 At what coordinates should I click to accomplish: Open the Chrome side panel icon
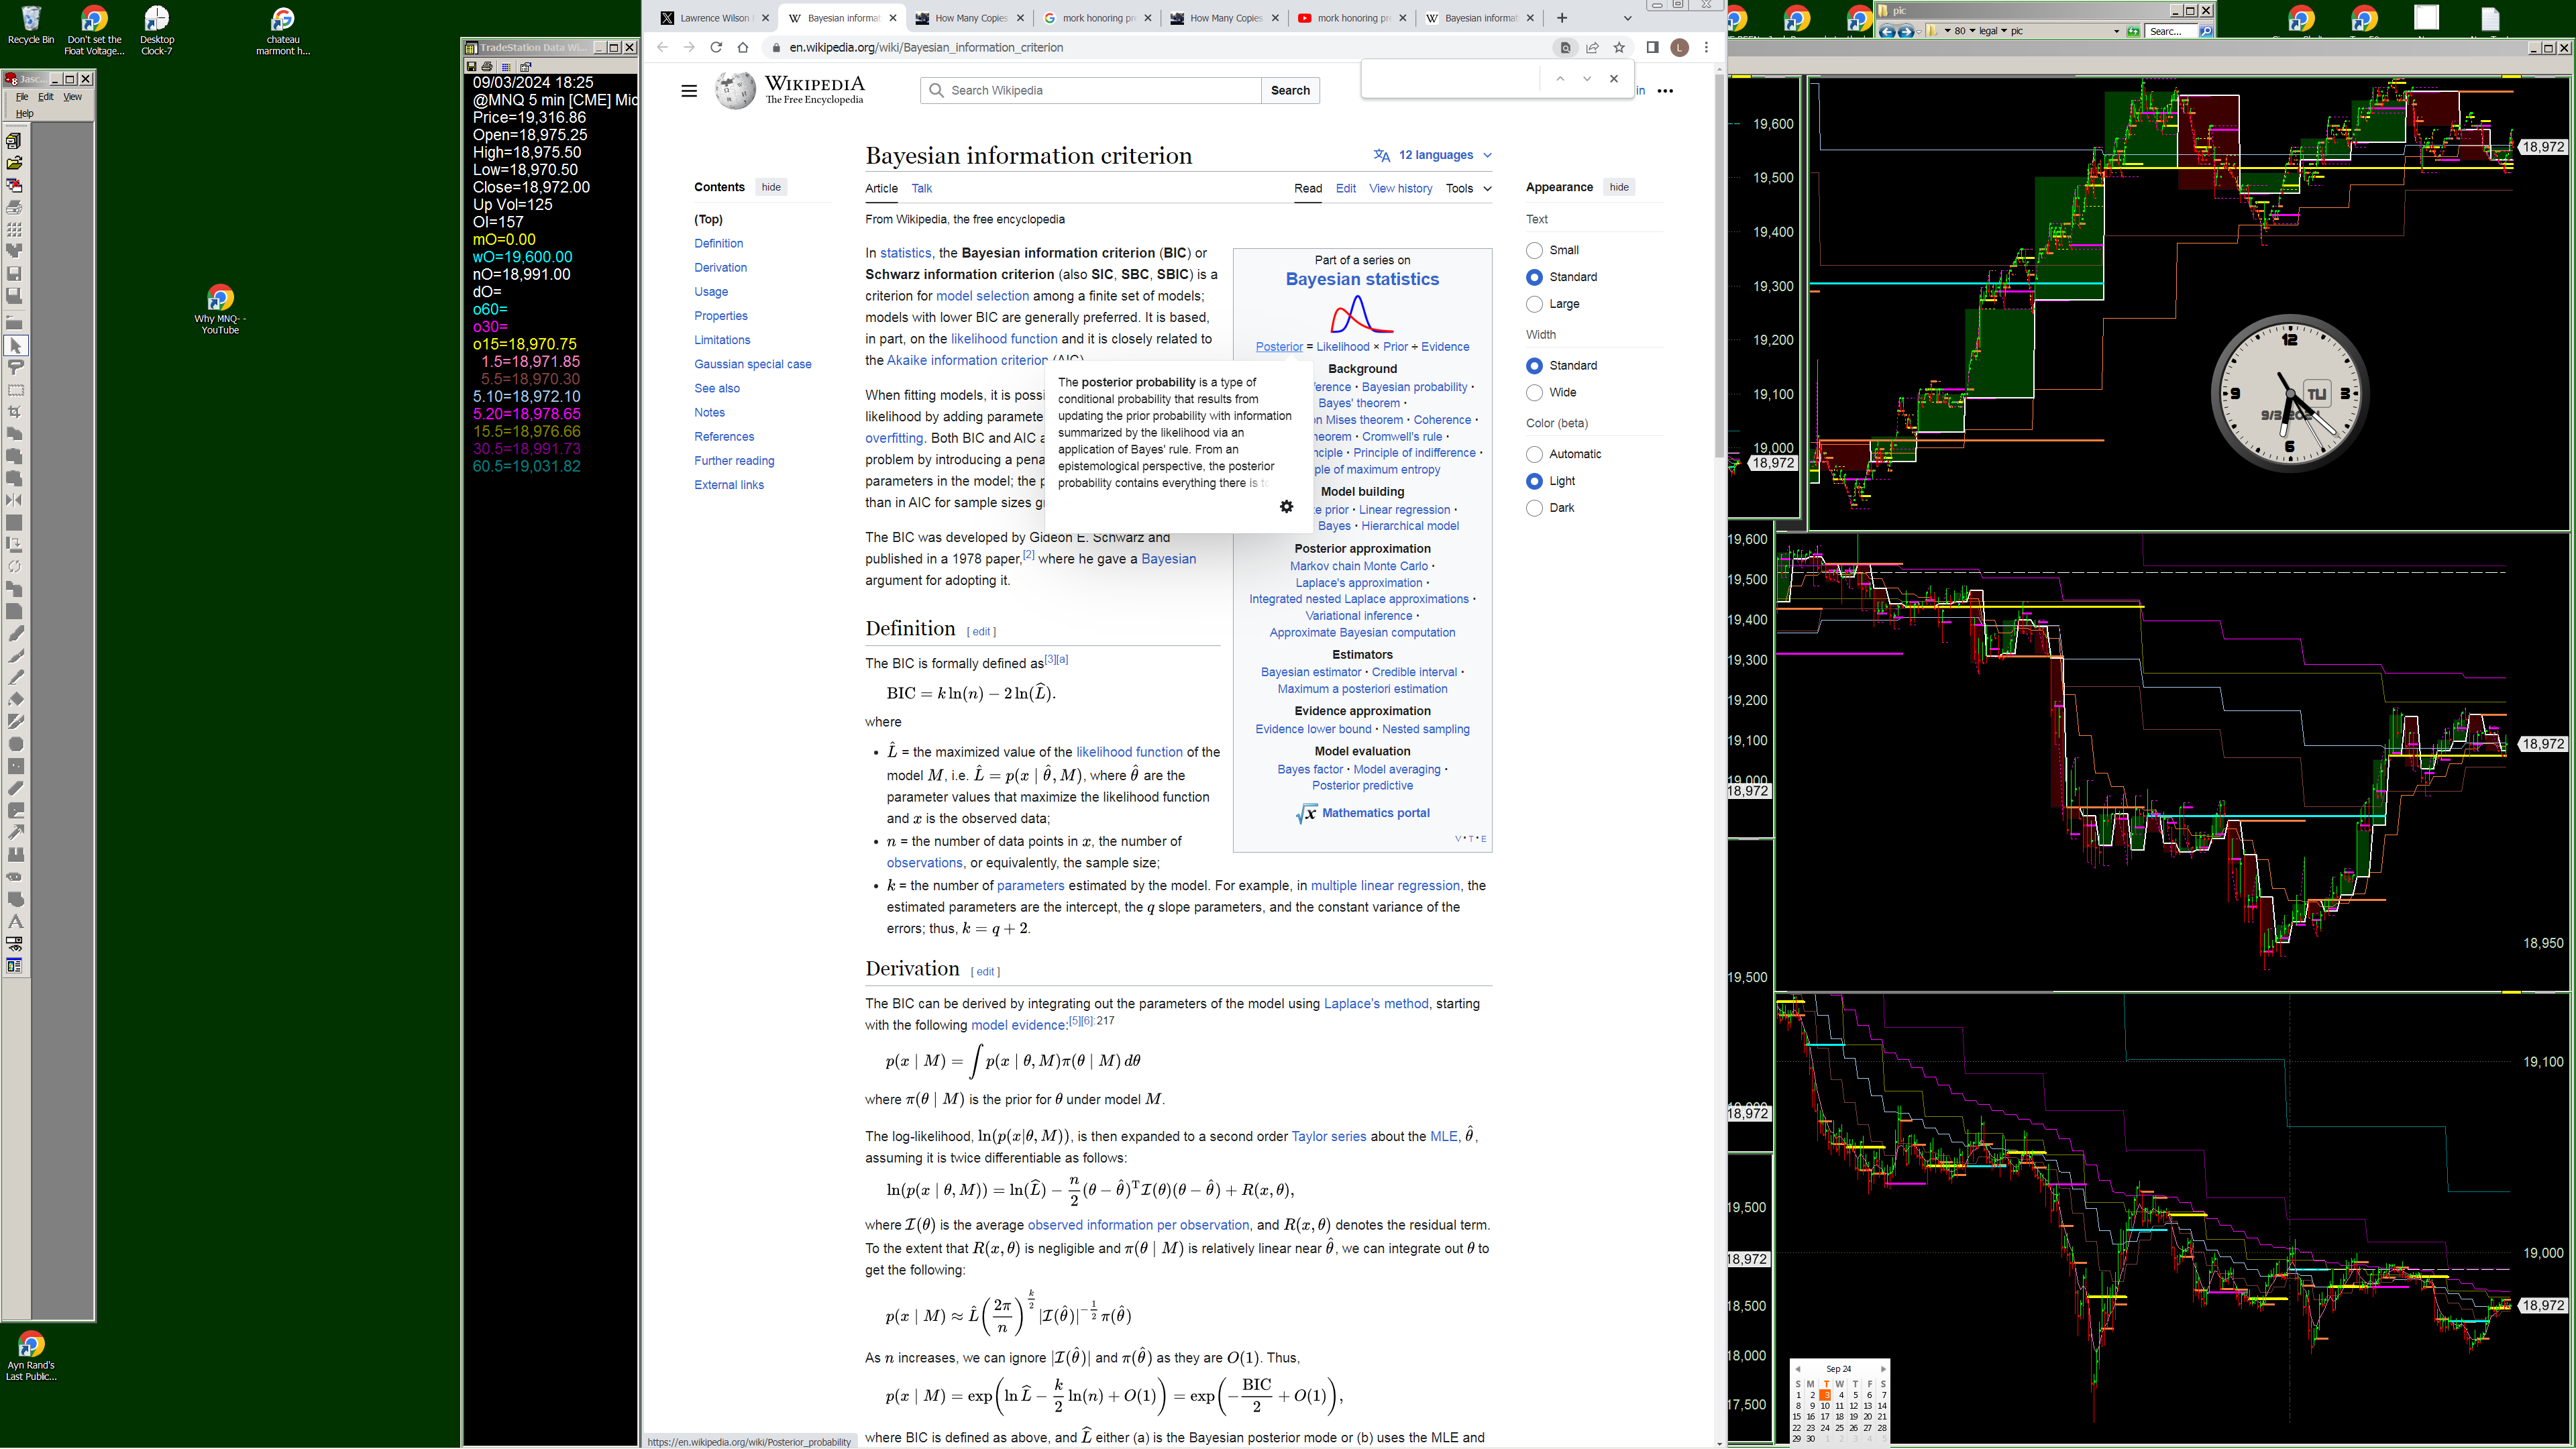point(1652,47)
